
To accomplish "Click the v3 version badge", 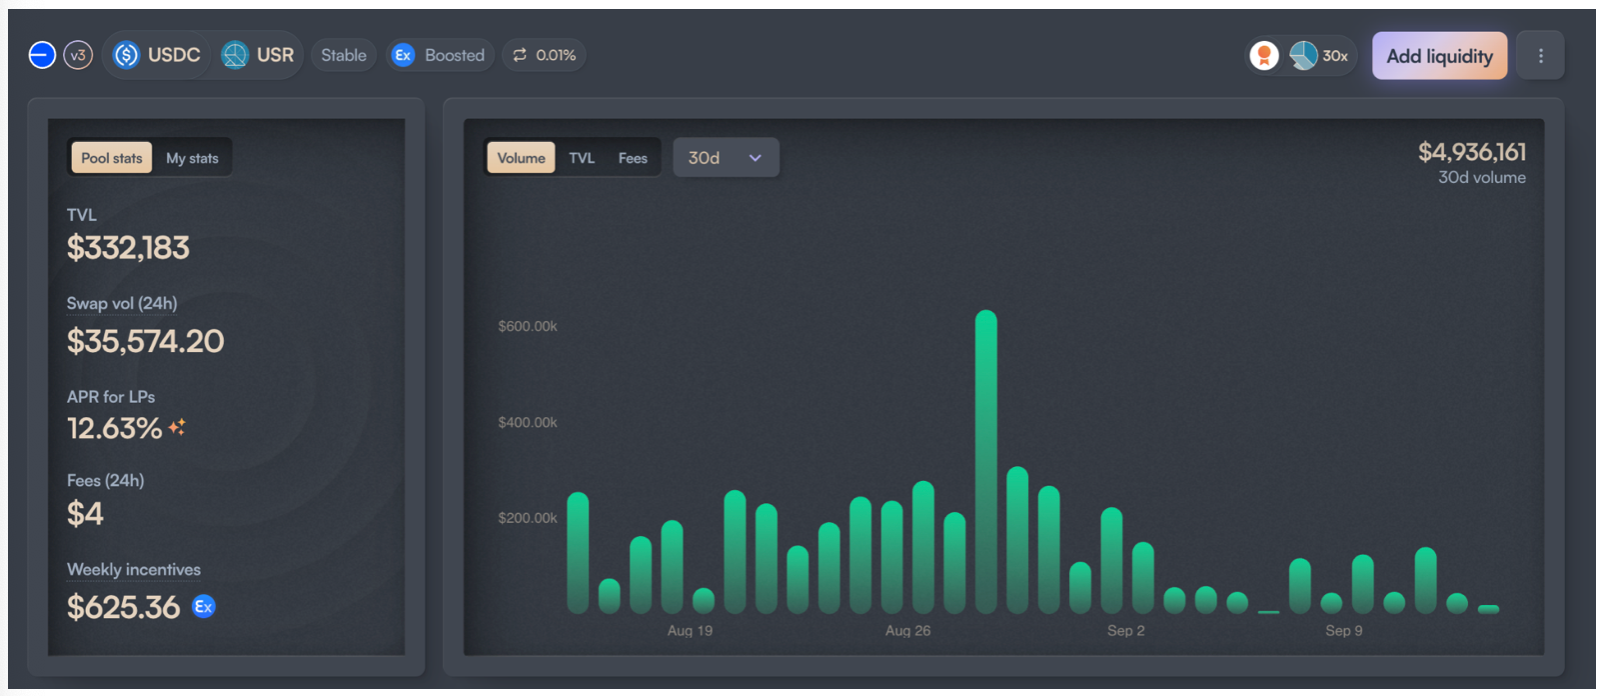I will pos(78,55).
